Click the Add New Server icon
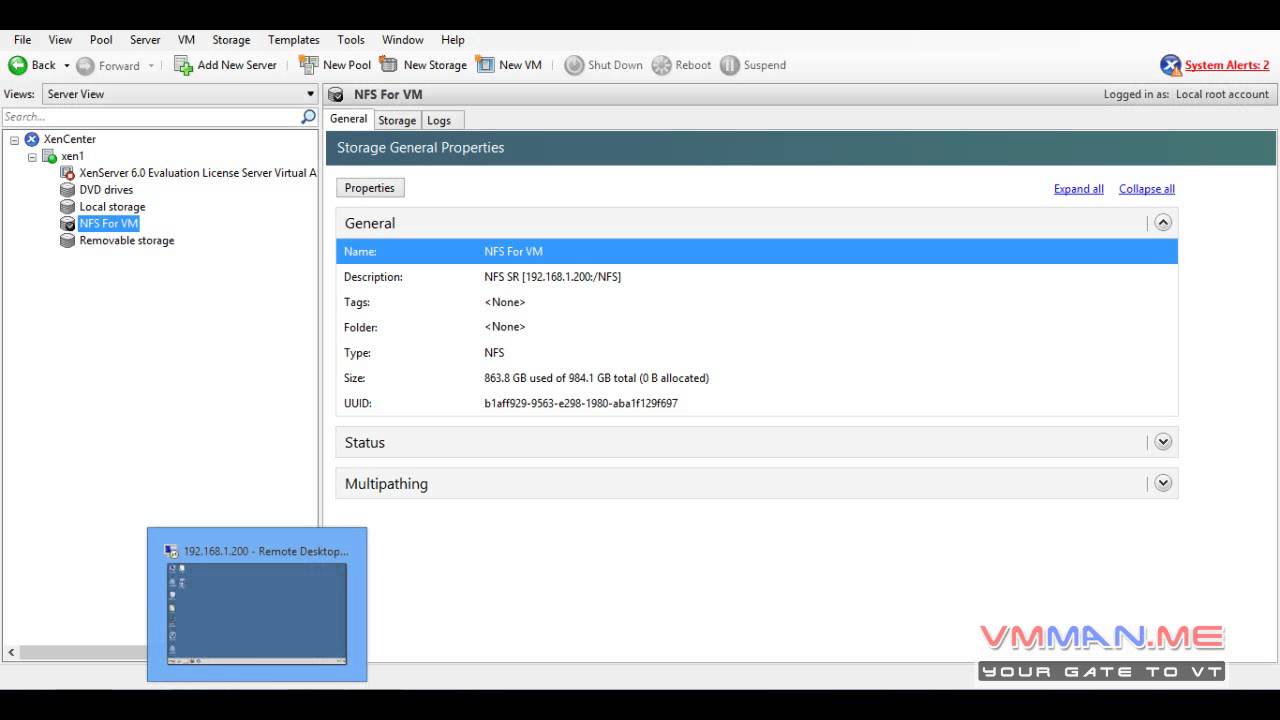Image resolution: width=1280 pixels, height=720 pixels. [x=183, y=65]
